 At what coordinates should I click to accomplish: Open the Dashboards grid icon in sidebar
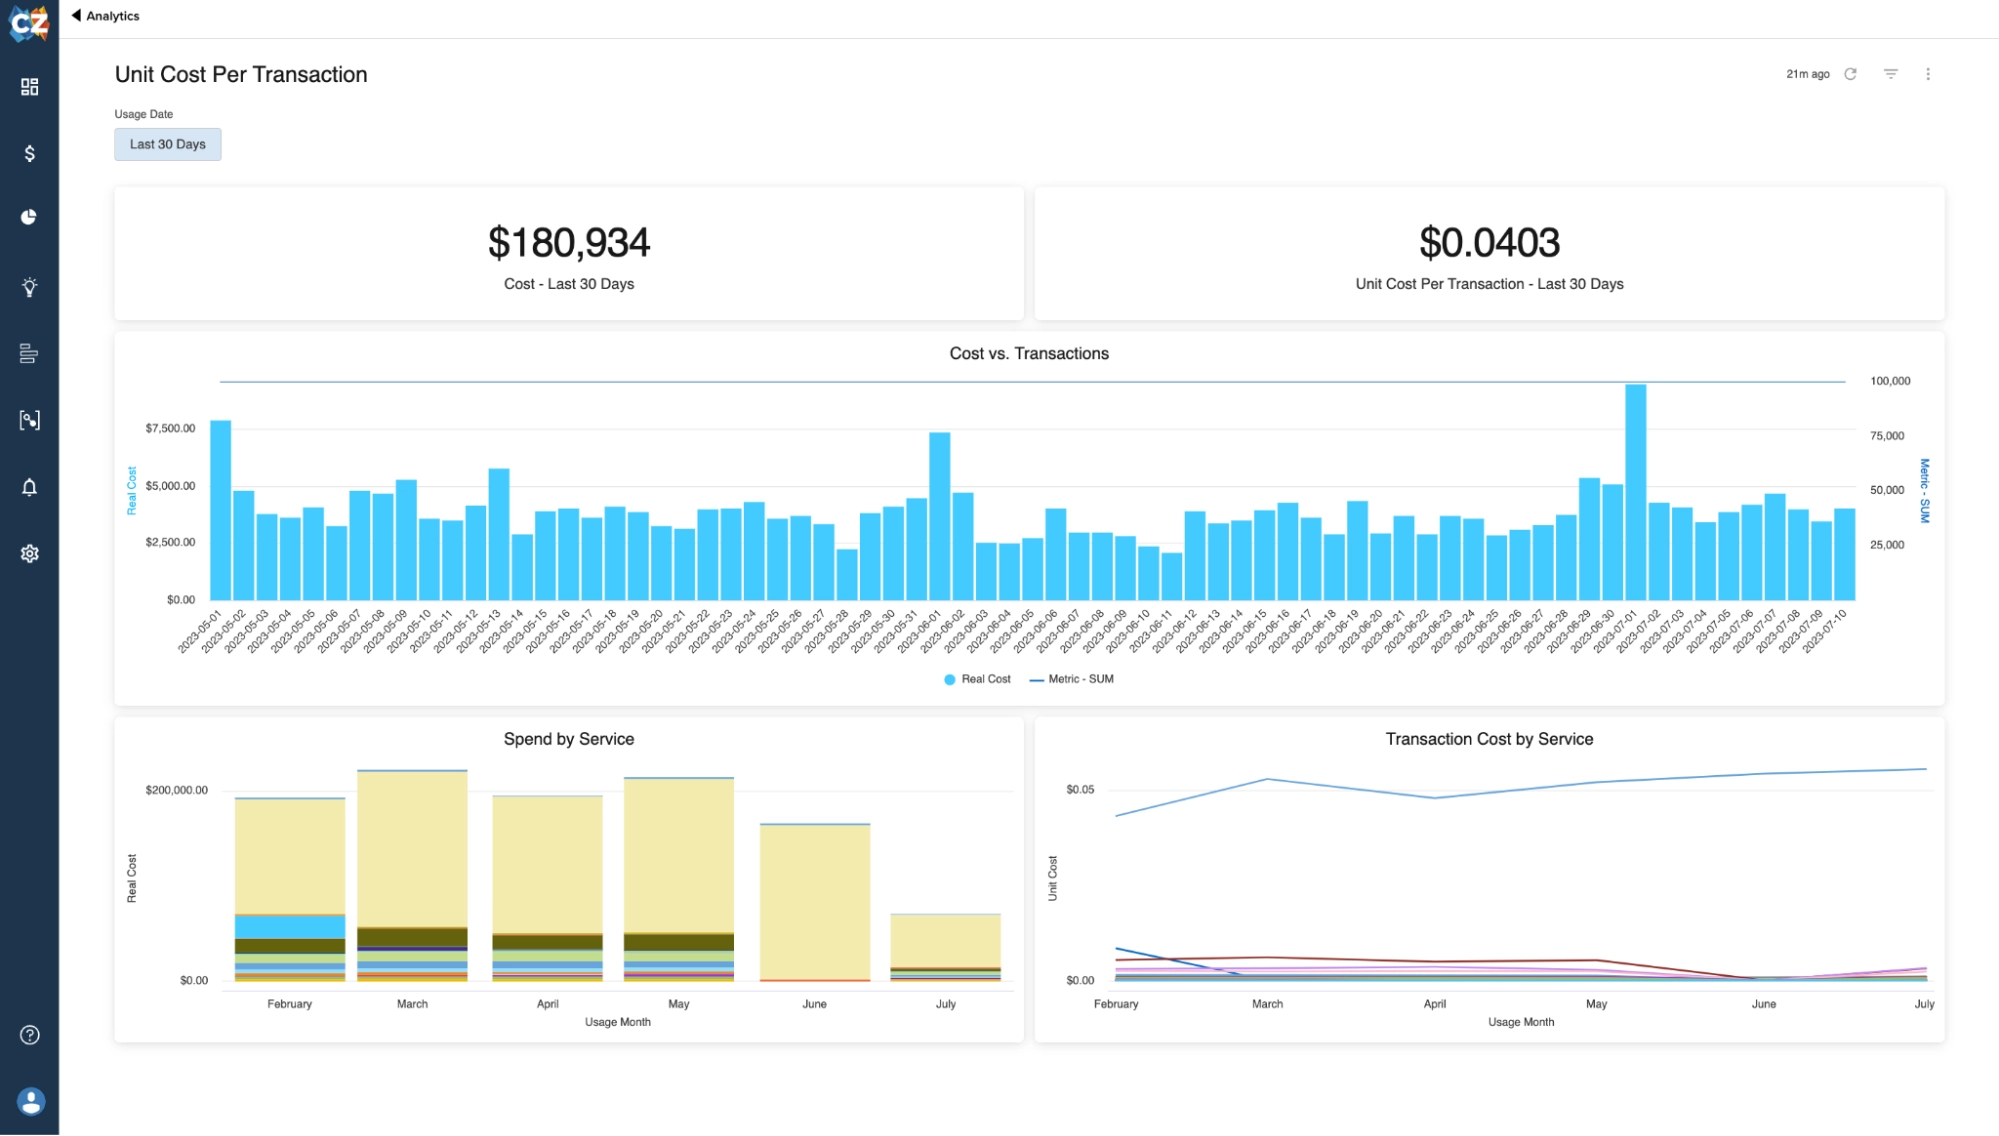[29, 87]
